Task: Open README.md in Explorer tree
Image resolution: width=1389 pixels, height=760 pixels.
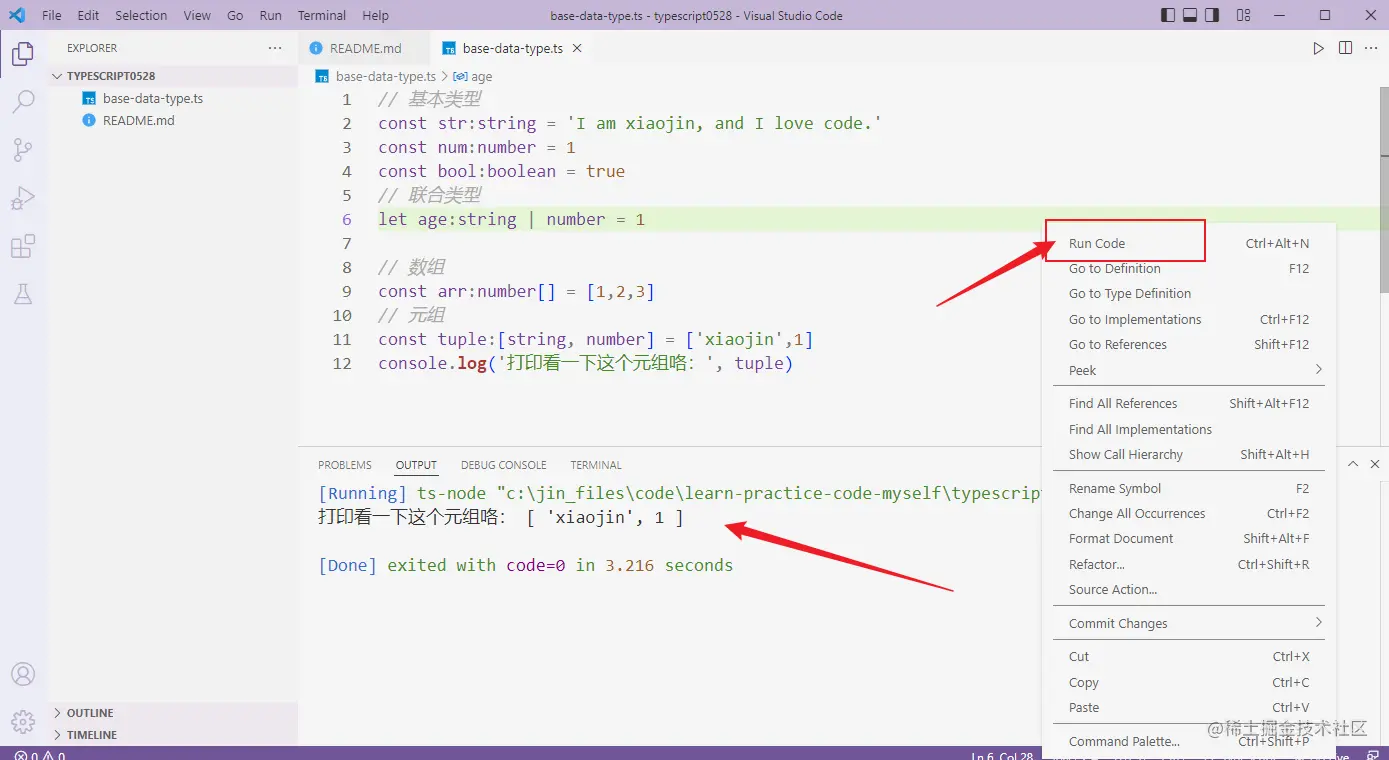Action: [x=172, y=120]
